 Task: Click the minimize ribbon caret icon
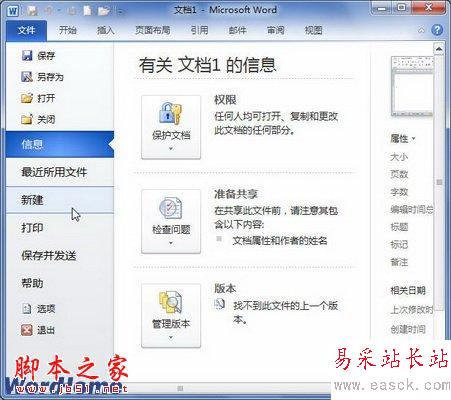422,30
